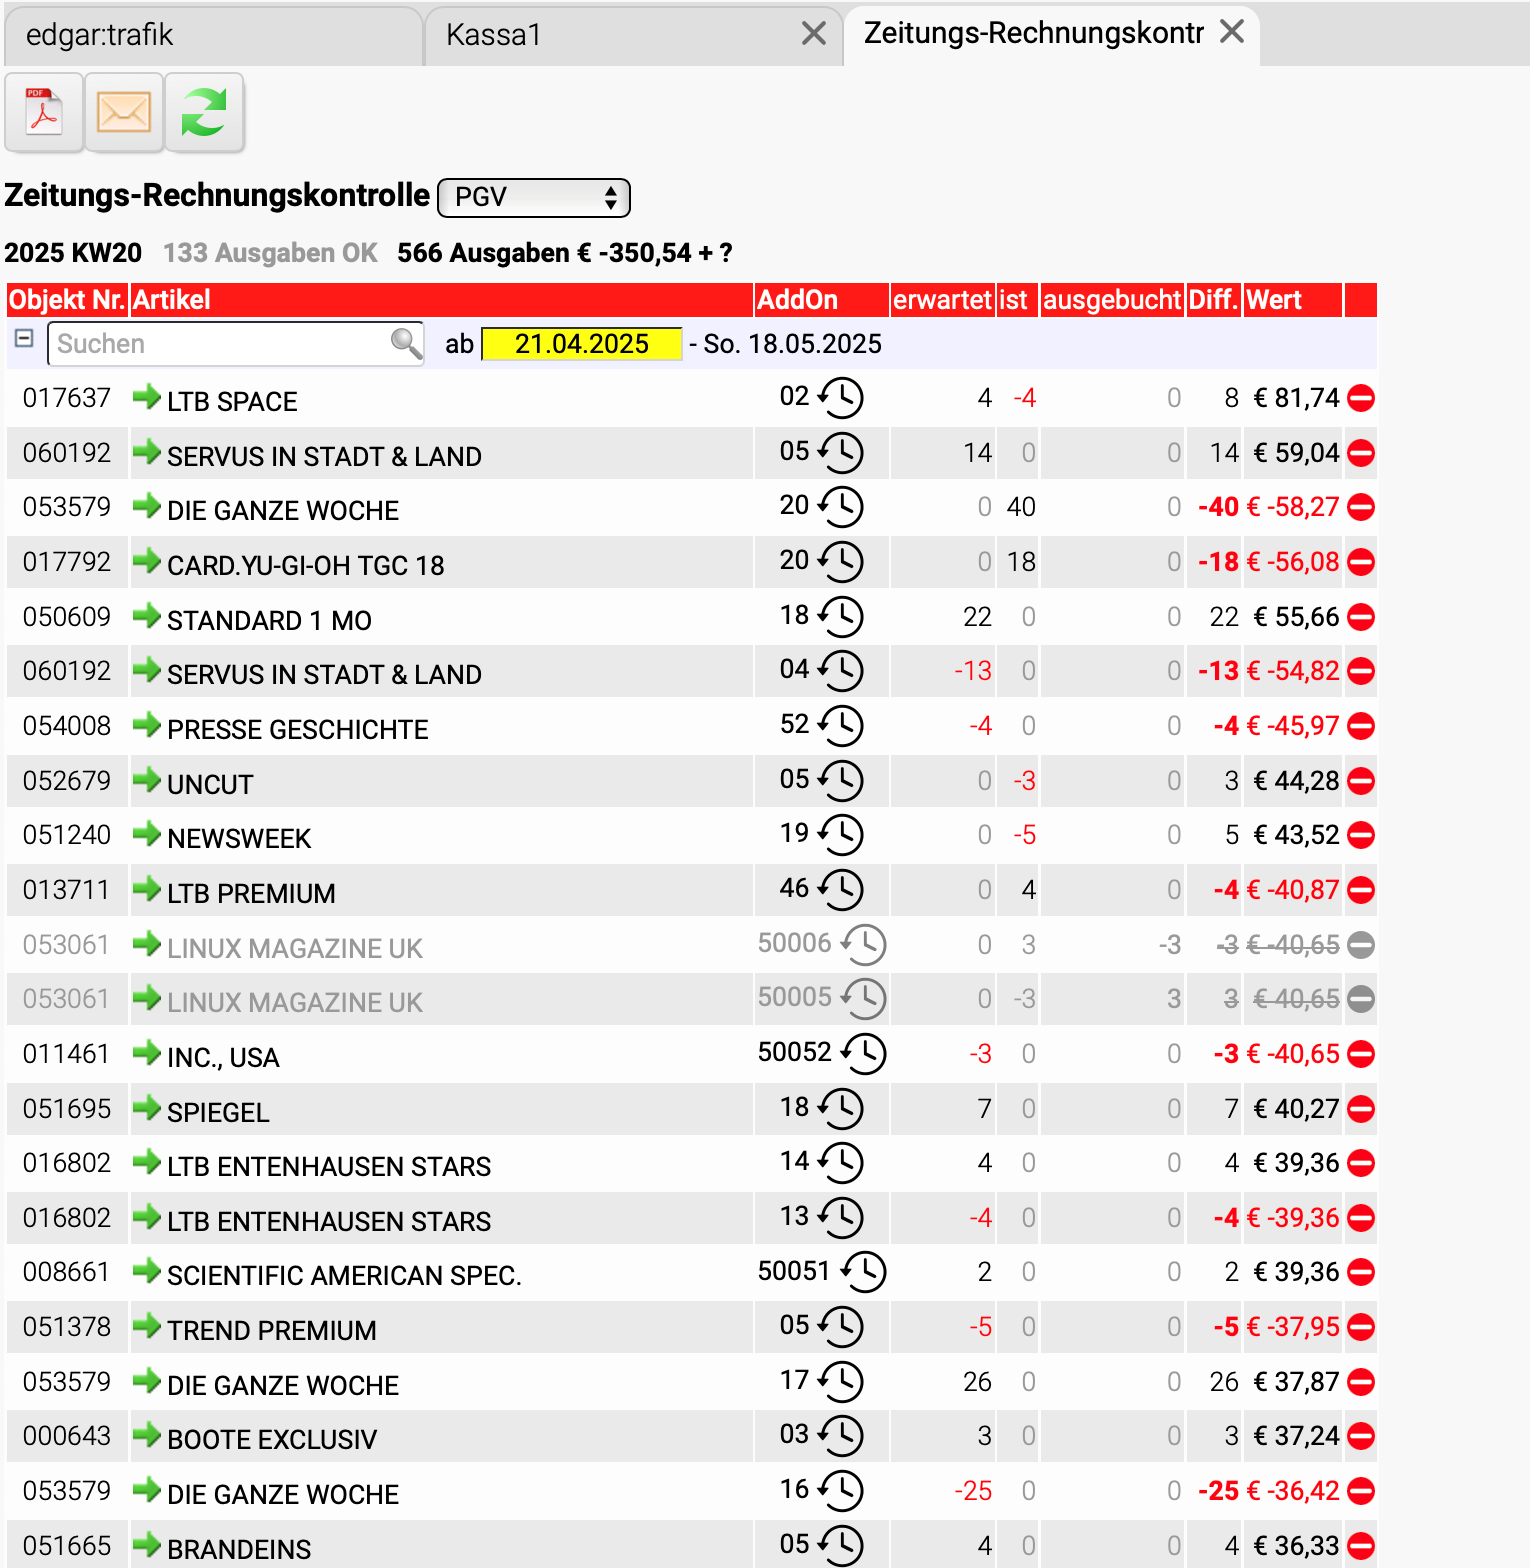Viewport: 1530px width, 1568px height.
Task: Click object number 017792
Action: (67, 562)
